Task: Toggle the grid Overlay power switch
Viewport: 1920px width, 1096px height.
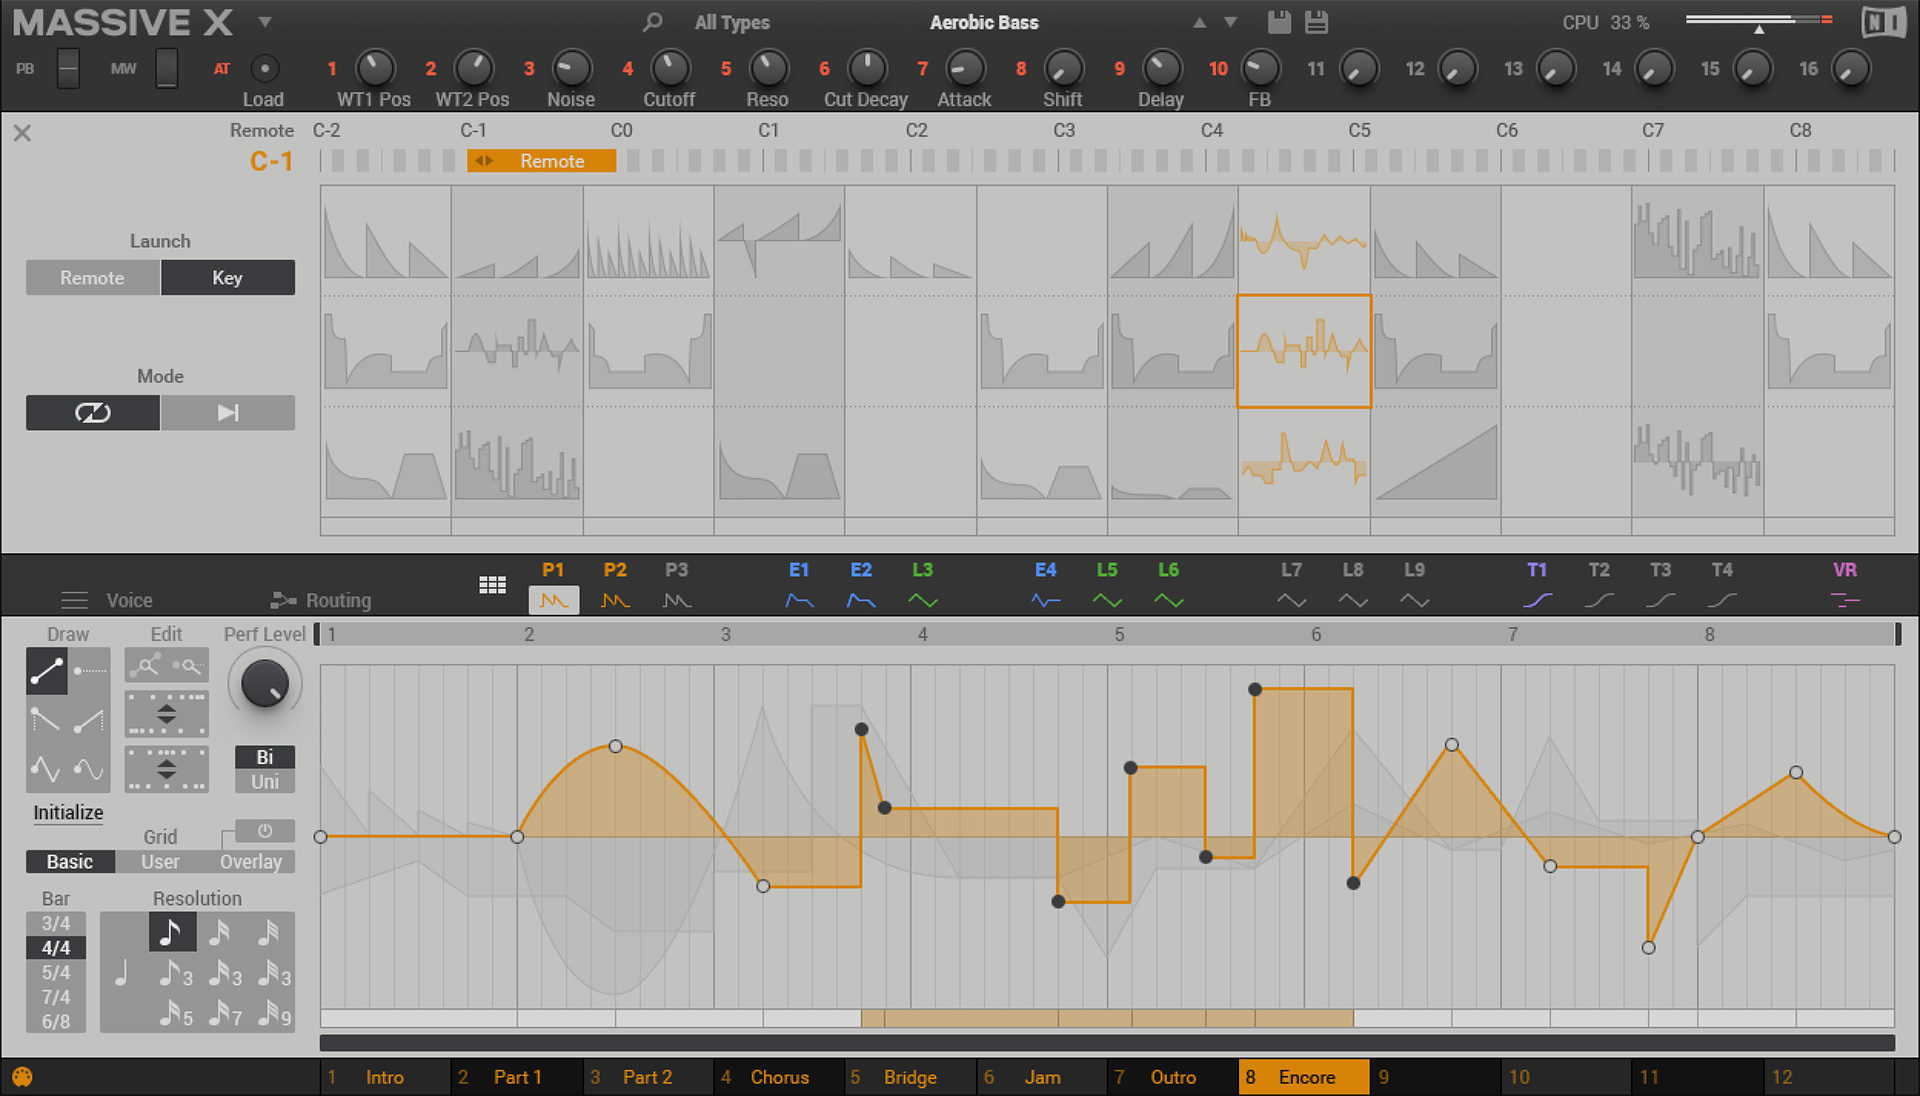Action: click(264, 831)
